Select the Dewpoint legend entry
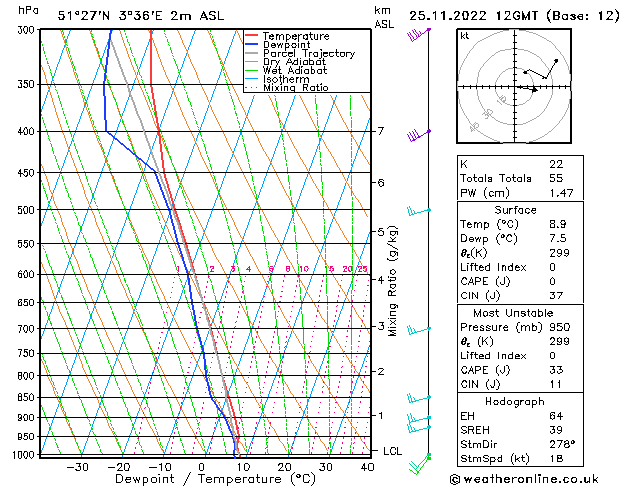629x486 pixels. click(x=289, y=45)
